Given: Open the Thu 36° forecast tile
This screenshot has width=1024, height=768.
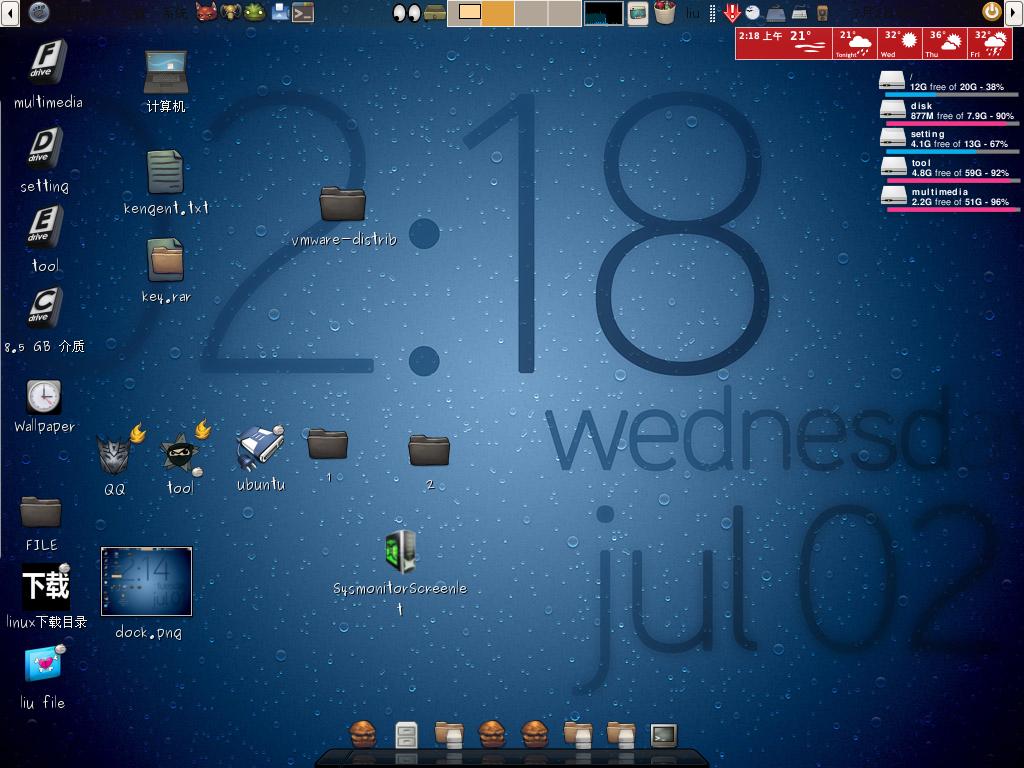Looking at the screenshot, I should (x=944, y=43).
